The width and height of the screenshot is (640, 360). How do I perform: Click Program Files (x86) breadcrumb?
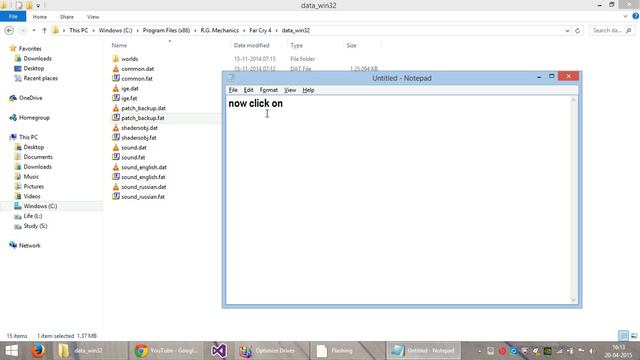pos(166,31)
